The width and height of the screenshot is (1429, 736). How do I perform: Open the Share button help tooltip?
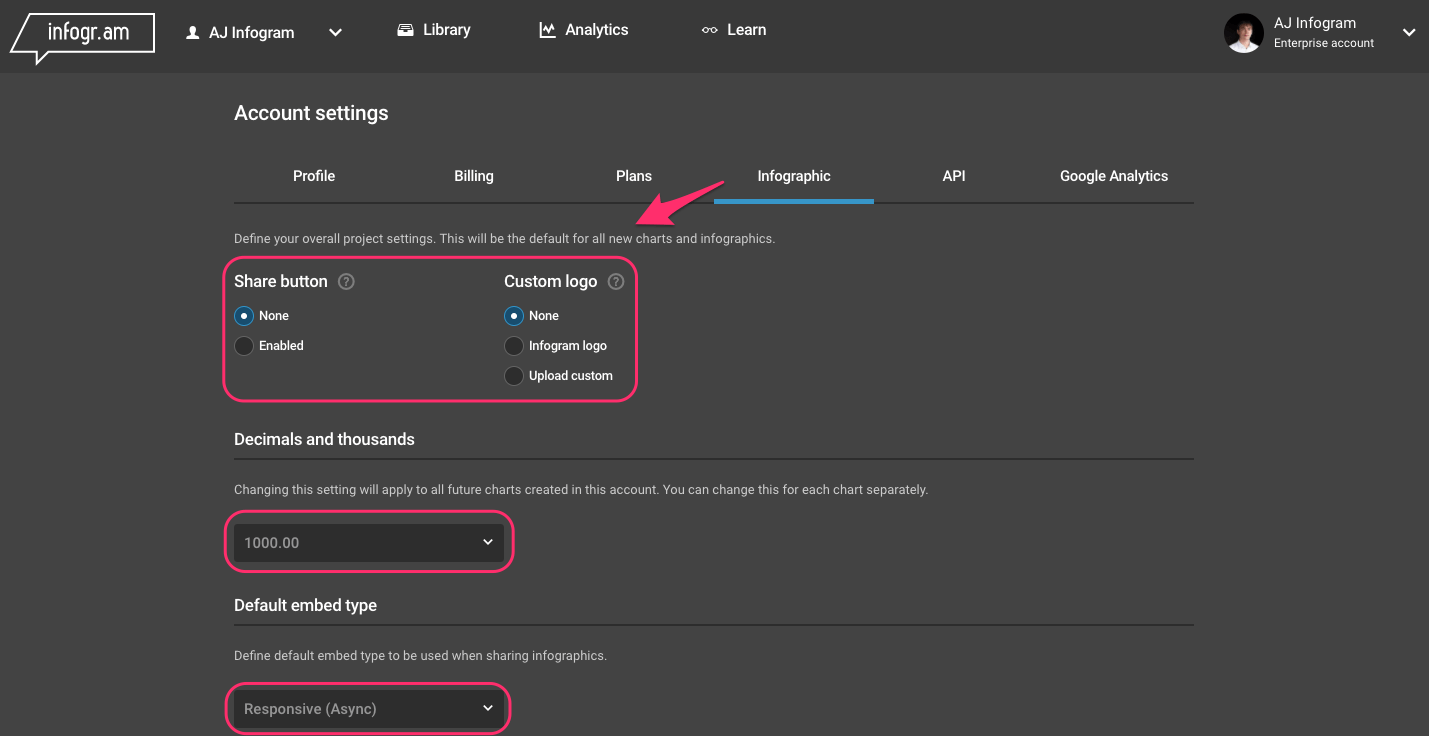click(346, 282)
